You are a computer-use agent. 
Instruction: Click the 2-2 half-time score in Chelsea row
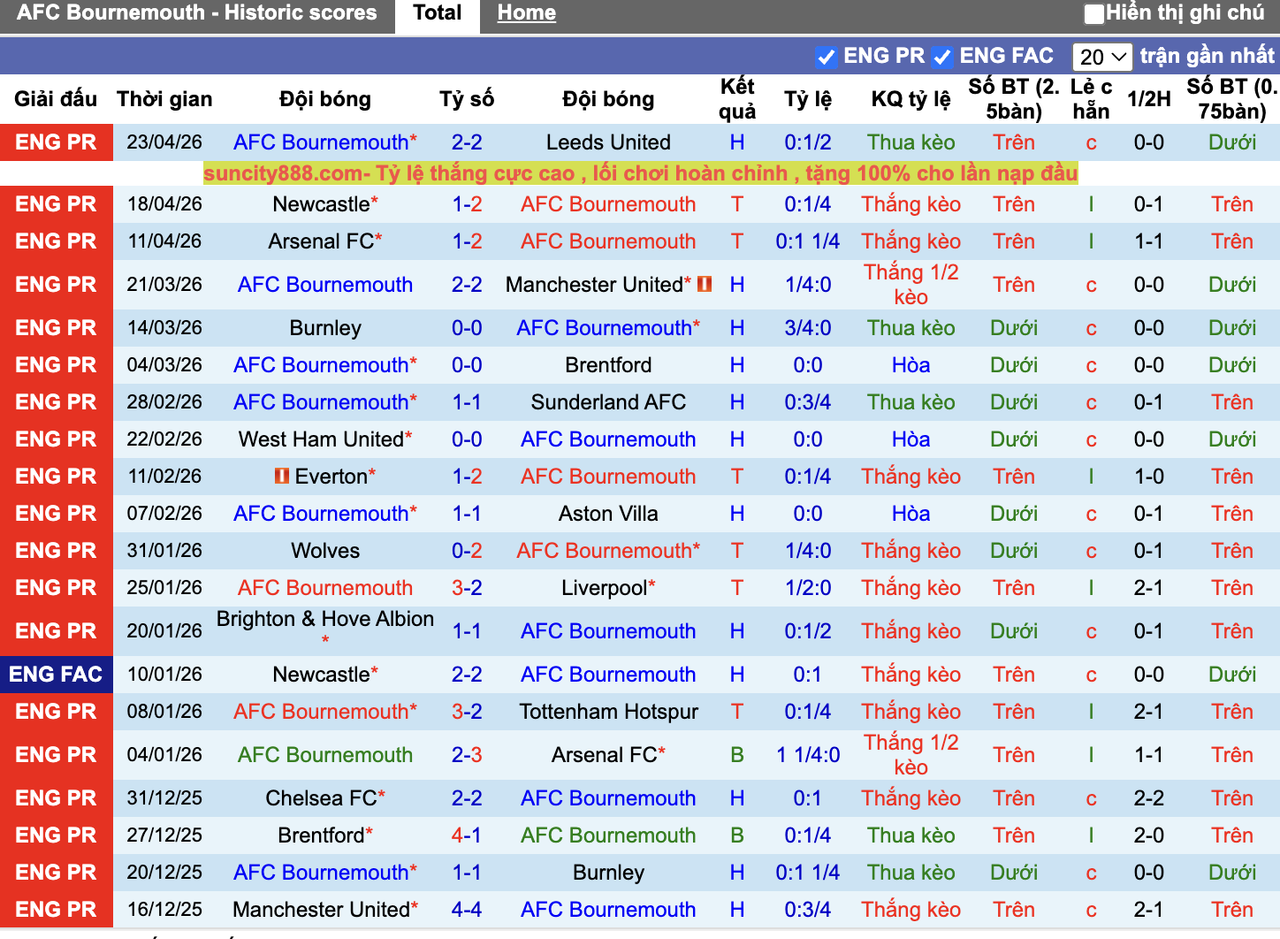coord(1148,798)
